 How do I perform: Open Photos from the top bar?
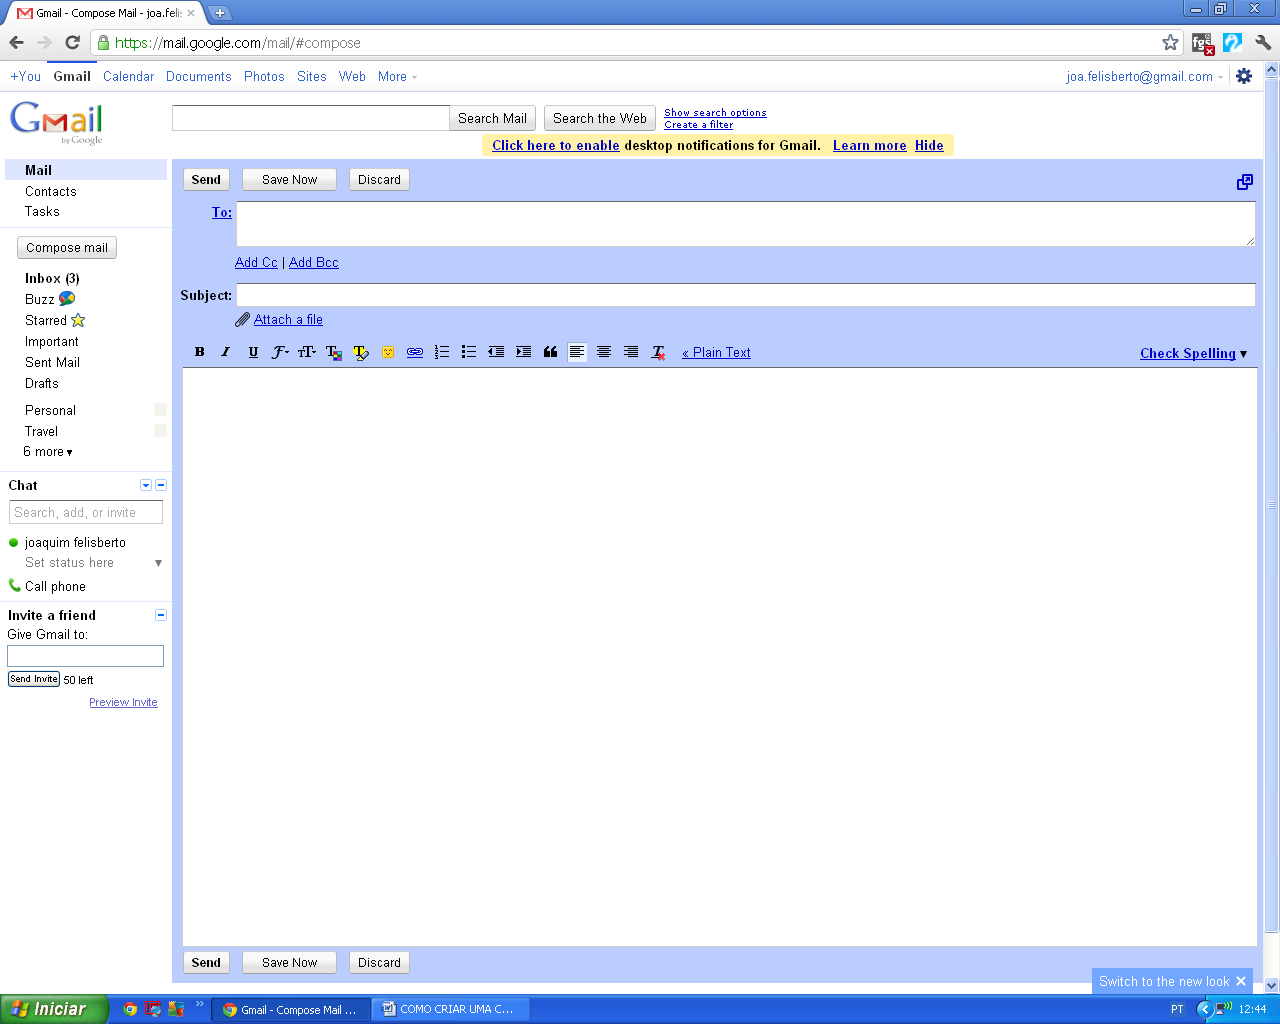coord(264,76)
